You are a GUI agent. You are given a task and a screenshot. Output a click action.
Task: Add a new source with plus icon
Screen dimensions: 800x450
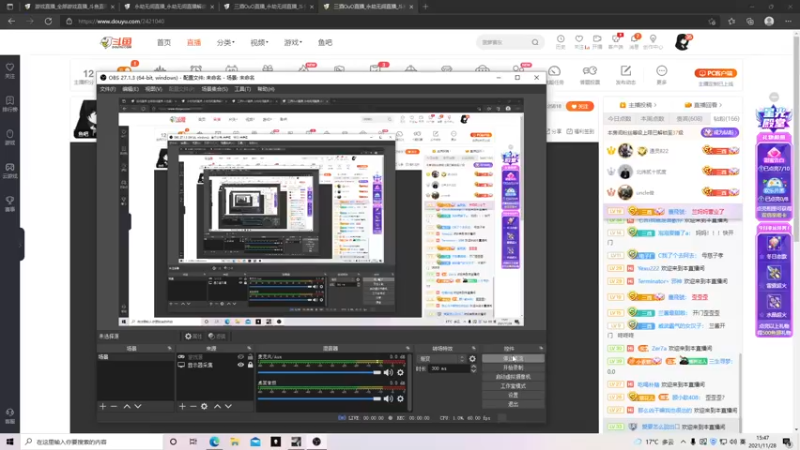[x=182, y=407]
